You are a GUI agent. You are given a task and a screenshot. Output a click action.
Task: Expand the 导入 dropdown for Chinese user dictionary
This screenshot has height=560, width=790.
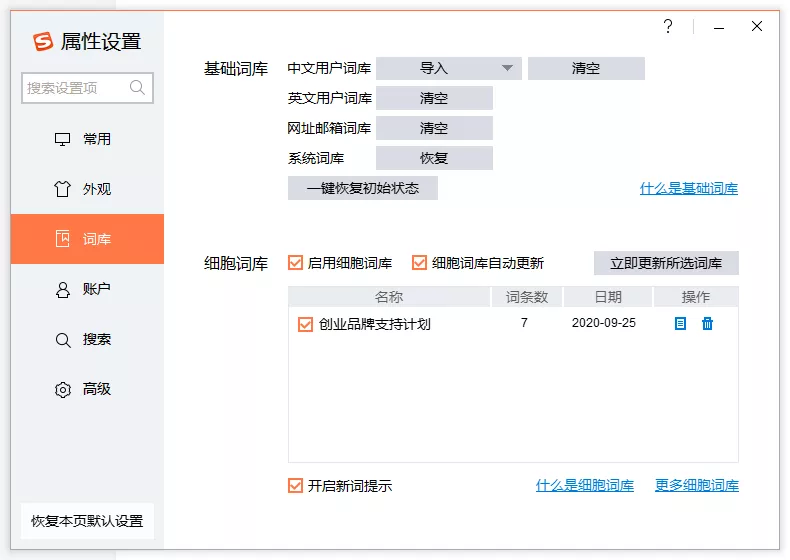(507, 68)
